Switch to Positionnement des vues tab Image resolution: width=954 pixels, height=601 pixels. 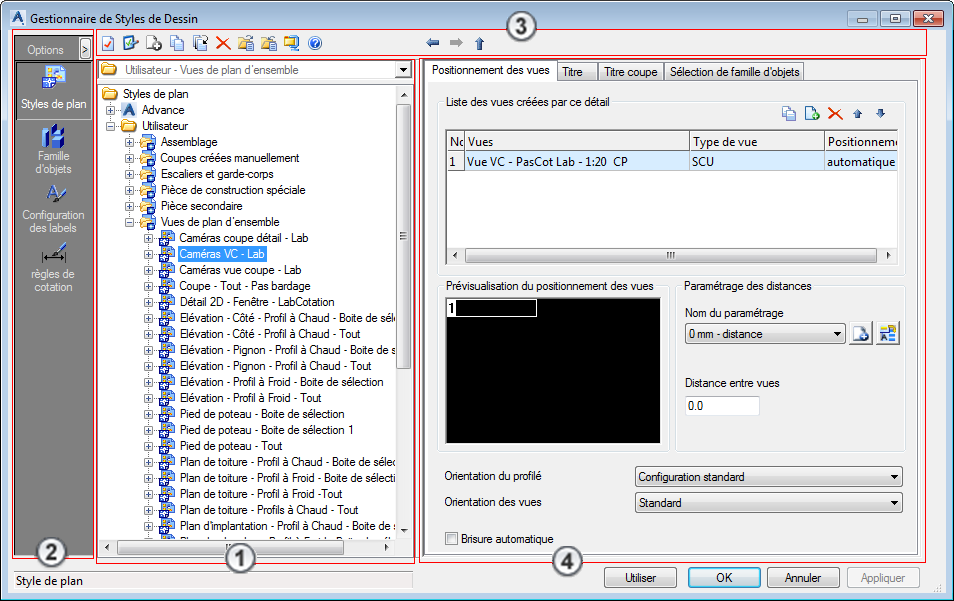pyautogui.click(x=490, y=70)
